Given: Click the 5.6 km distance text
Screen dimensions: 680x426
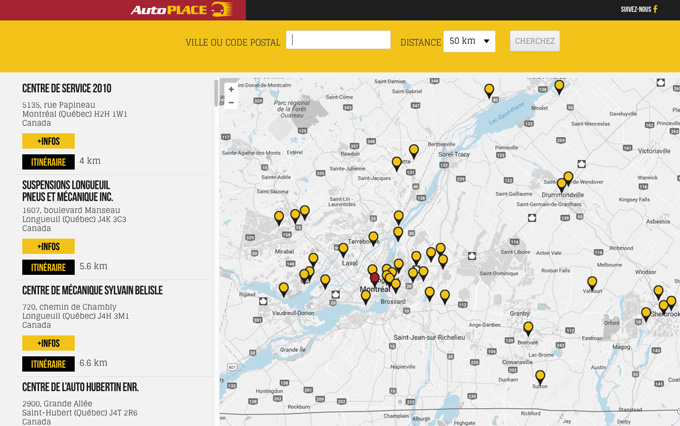Looking at the screenshot, I should pos(93,266).
